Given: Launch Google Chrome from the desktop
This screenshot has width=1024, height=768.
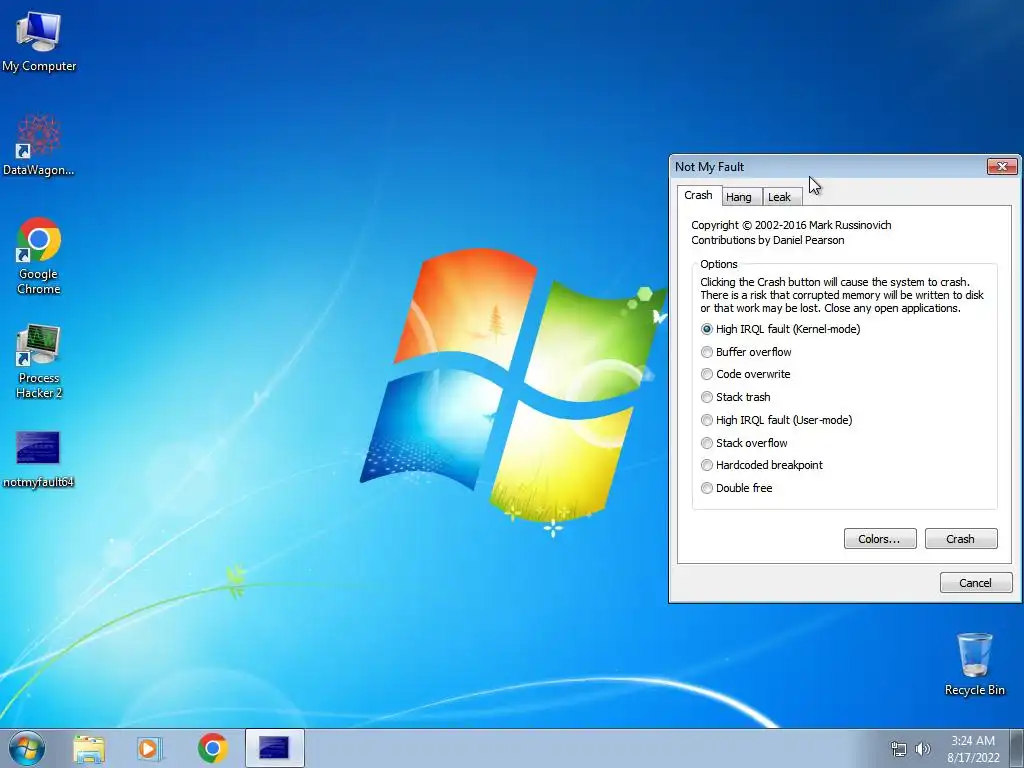Looking at the screenshot, I should point(39,256).
